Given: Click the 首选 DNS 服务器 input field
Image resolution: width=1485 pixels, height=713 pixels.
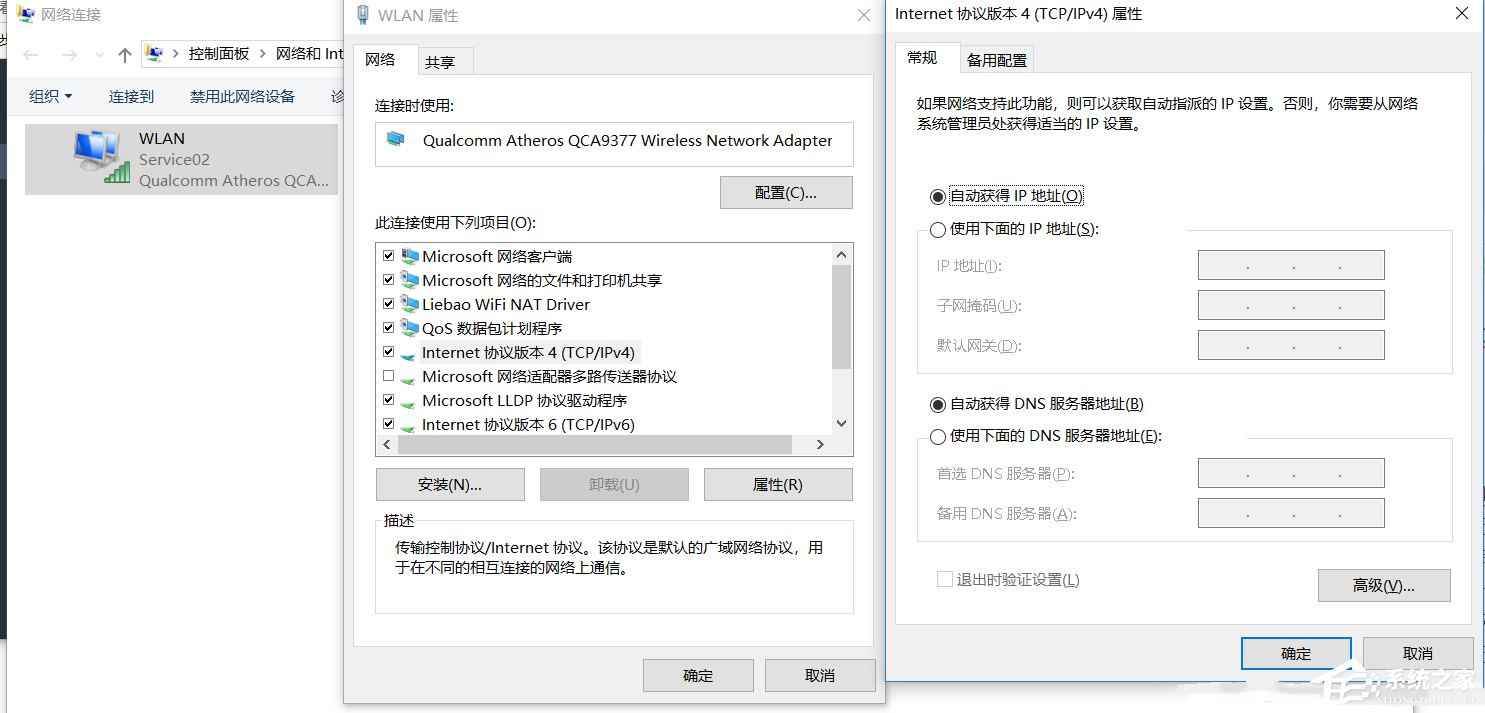Looking at the screenshot, I should [x=1291, y=473].
